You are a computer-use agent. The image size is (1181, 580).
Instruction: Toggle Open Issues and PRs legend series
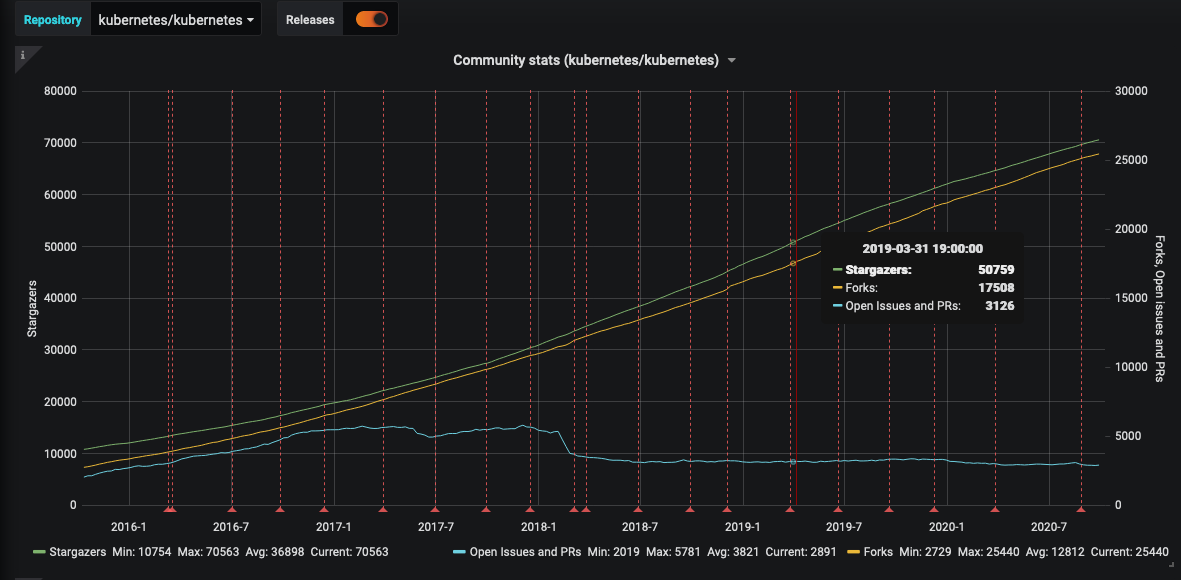525,551
